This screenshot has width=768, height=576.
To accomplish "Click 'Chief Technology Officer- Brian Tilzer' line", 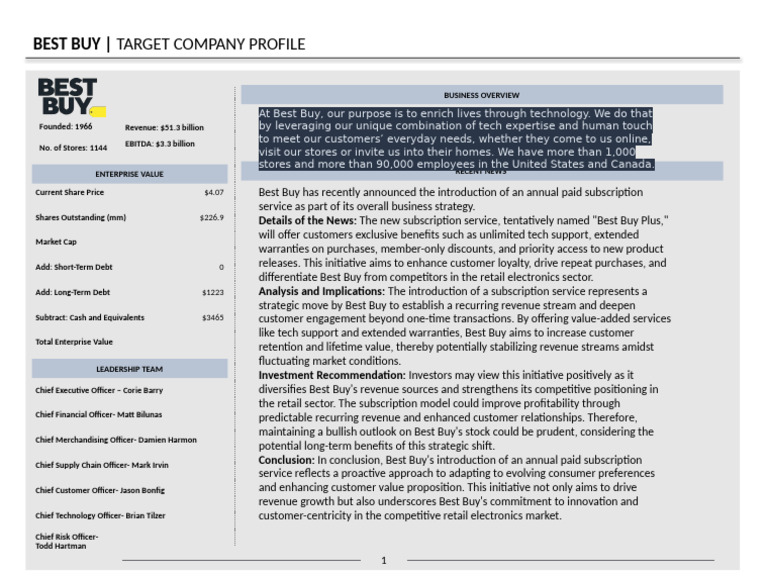I will (x=100, y=515).
